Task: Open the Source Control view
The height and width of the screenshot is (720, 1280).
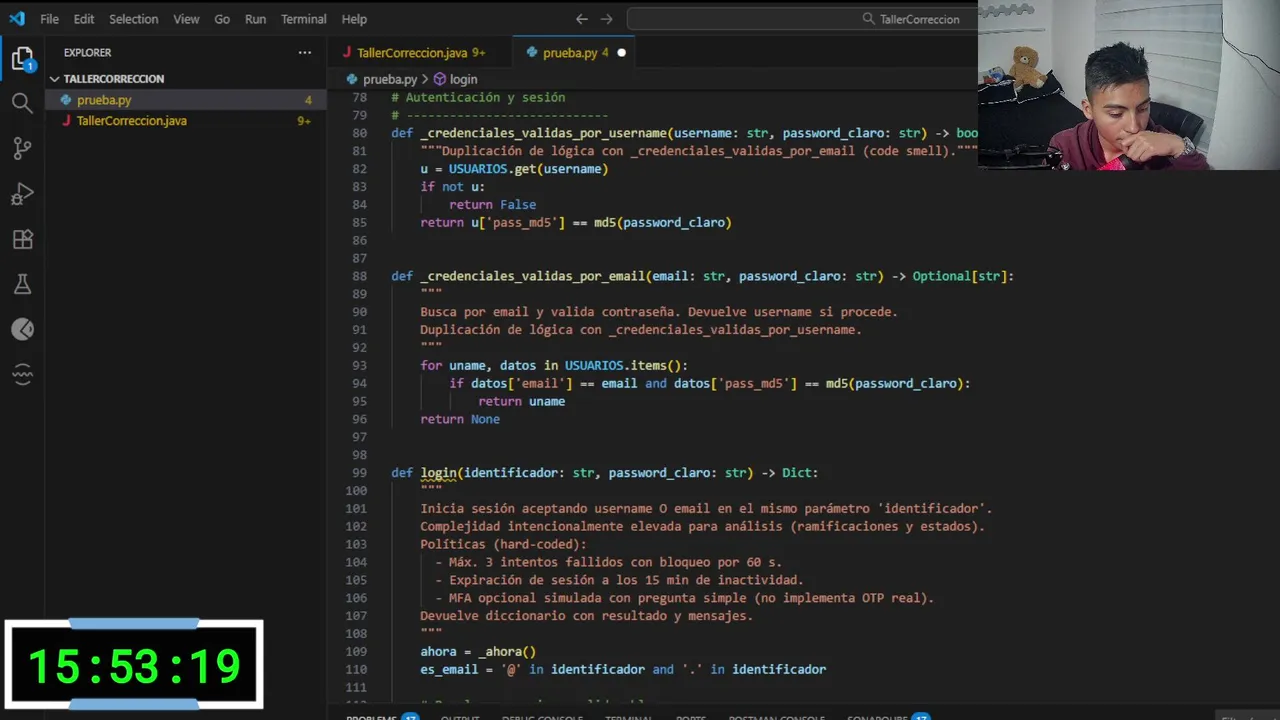Action: (22, 148)
